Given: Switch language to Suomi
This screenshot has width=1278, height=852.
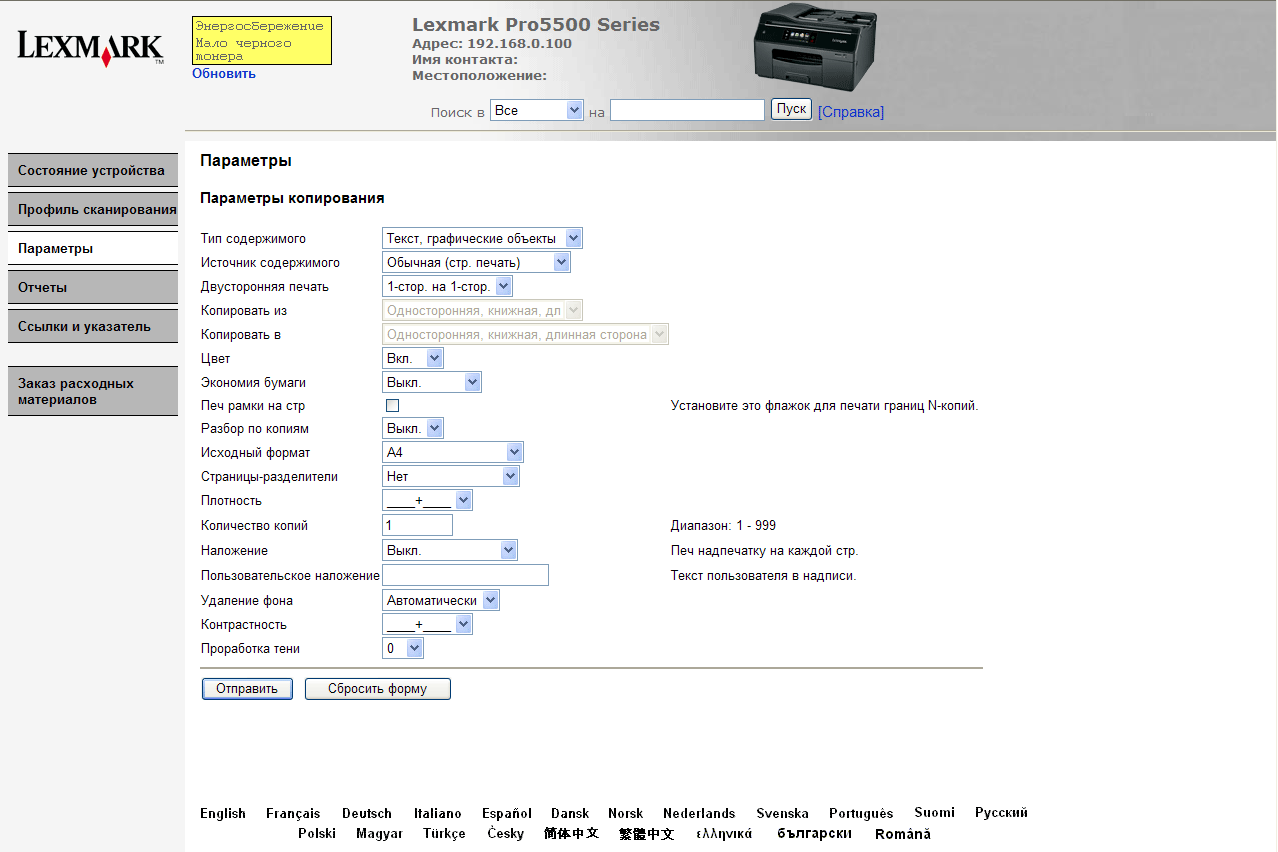Looking at the screenshot, I should (934, 812).
